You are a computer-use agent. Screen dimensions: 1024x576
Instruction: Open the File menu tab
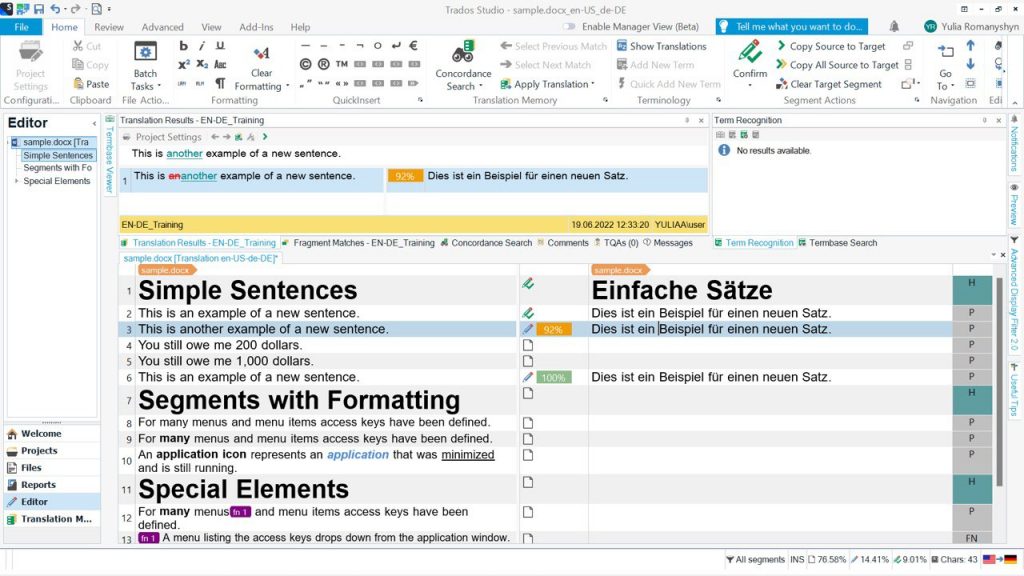[22, 27]
